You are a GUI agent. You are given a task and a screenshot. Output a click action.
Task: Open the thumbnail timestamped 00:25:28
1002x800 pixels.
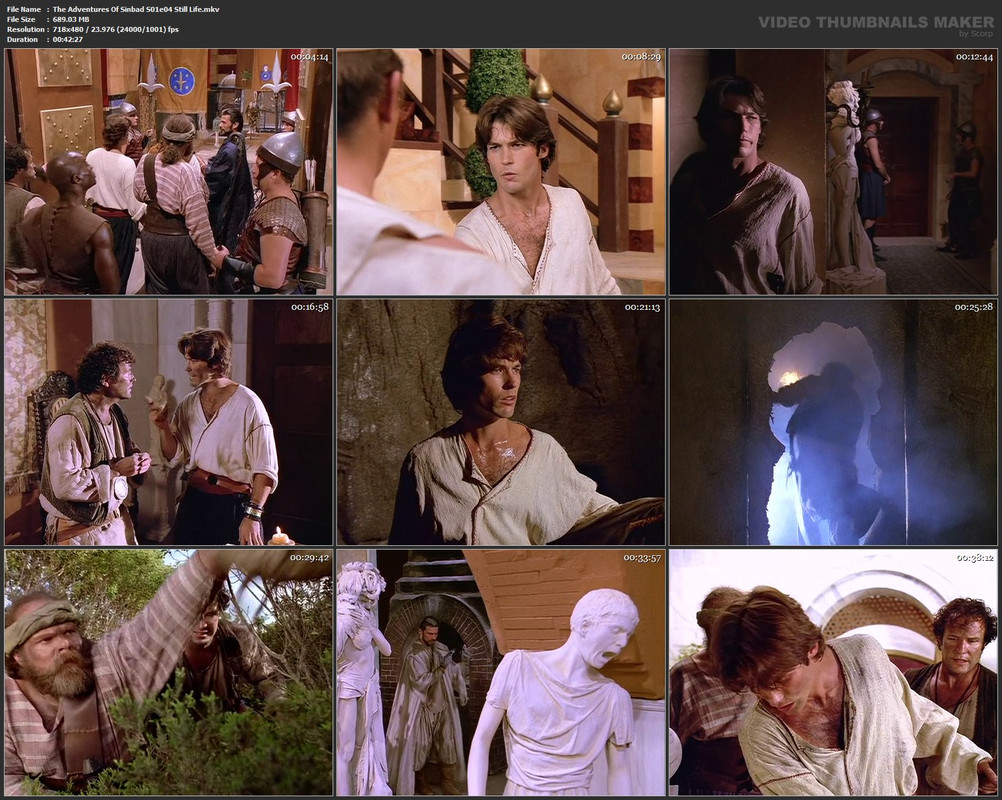click(833, 422)
